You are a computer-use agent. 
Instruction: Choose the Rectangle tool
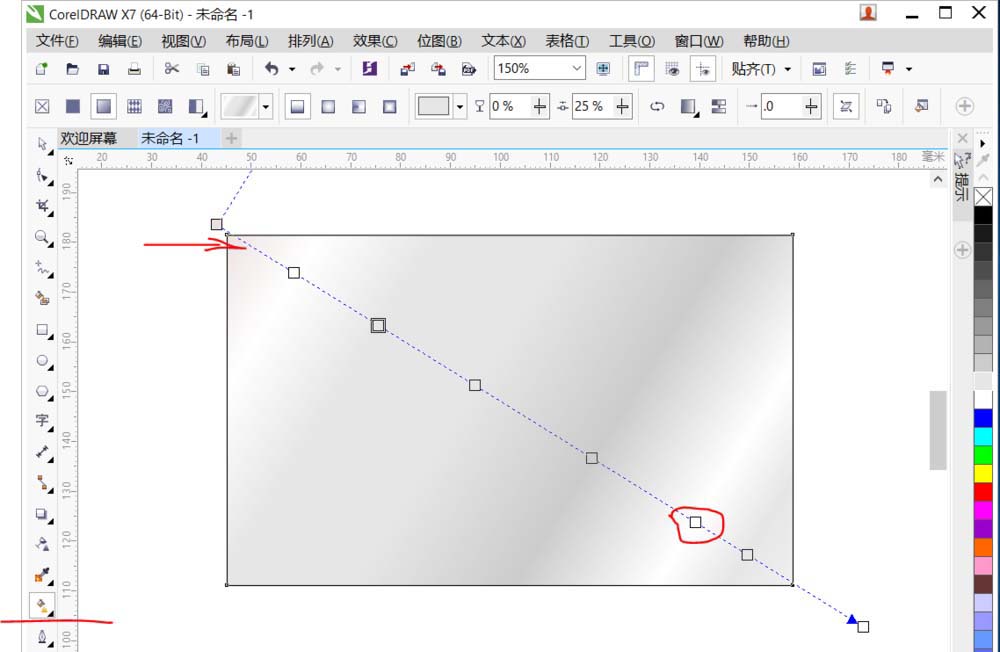point(42,330)
